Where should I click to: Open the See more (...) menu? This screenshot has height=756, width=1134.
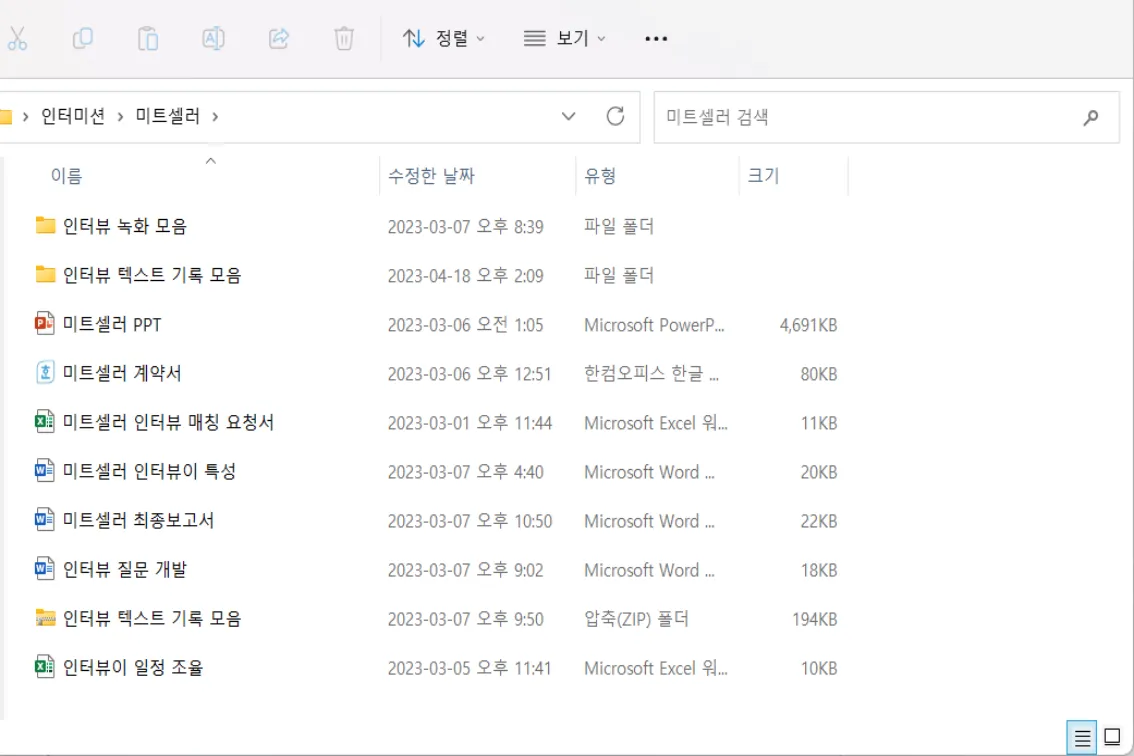tap(656, 38)
